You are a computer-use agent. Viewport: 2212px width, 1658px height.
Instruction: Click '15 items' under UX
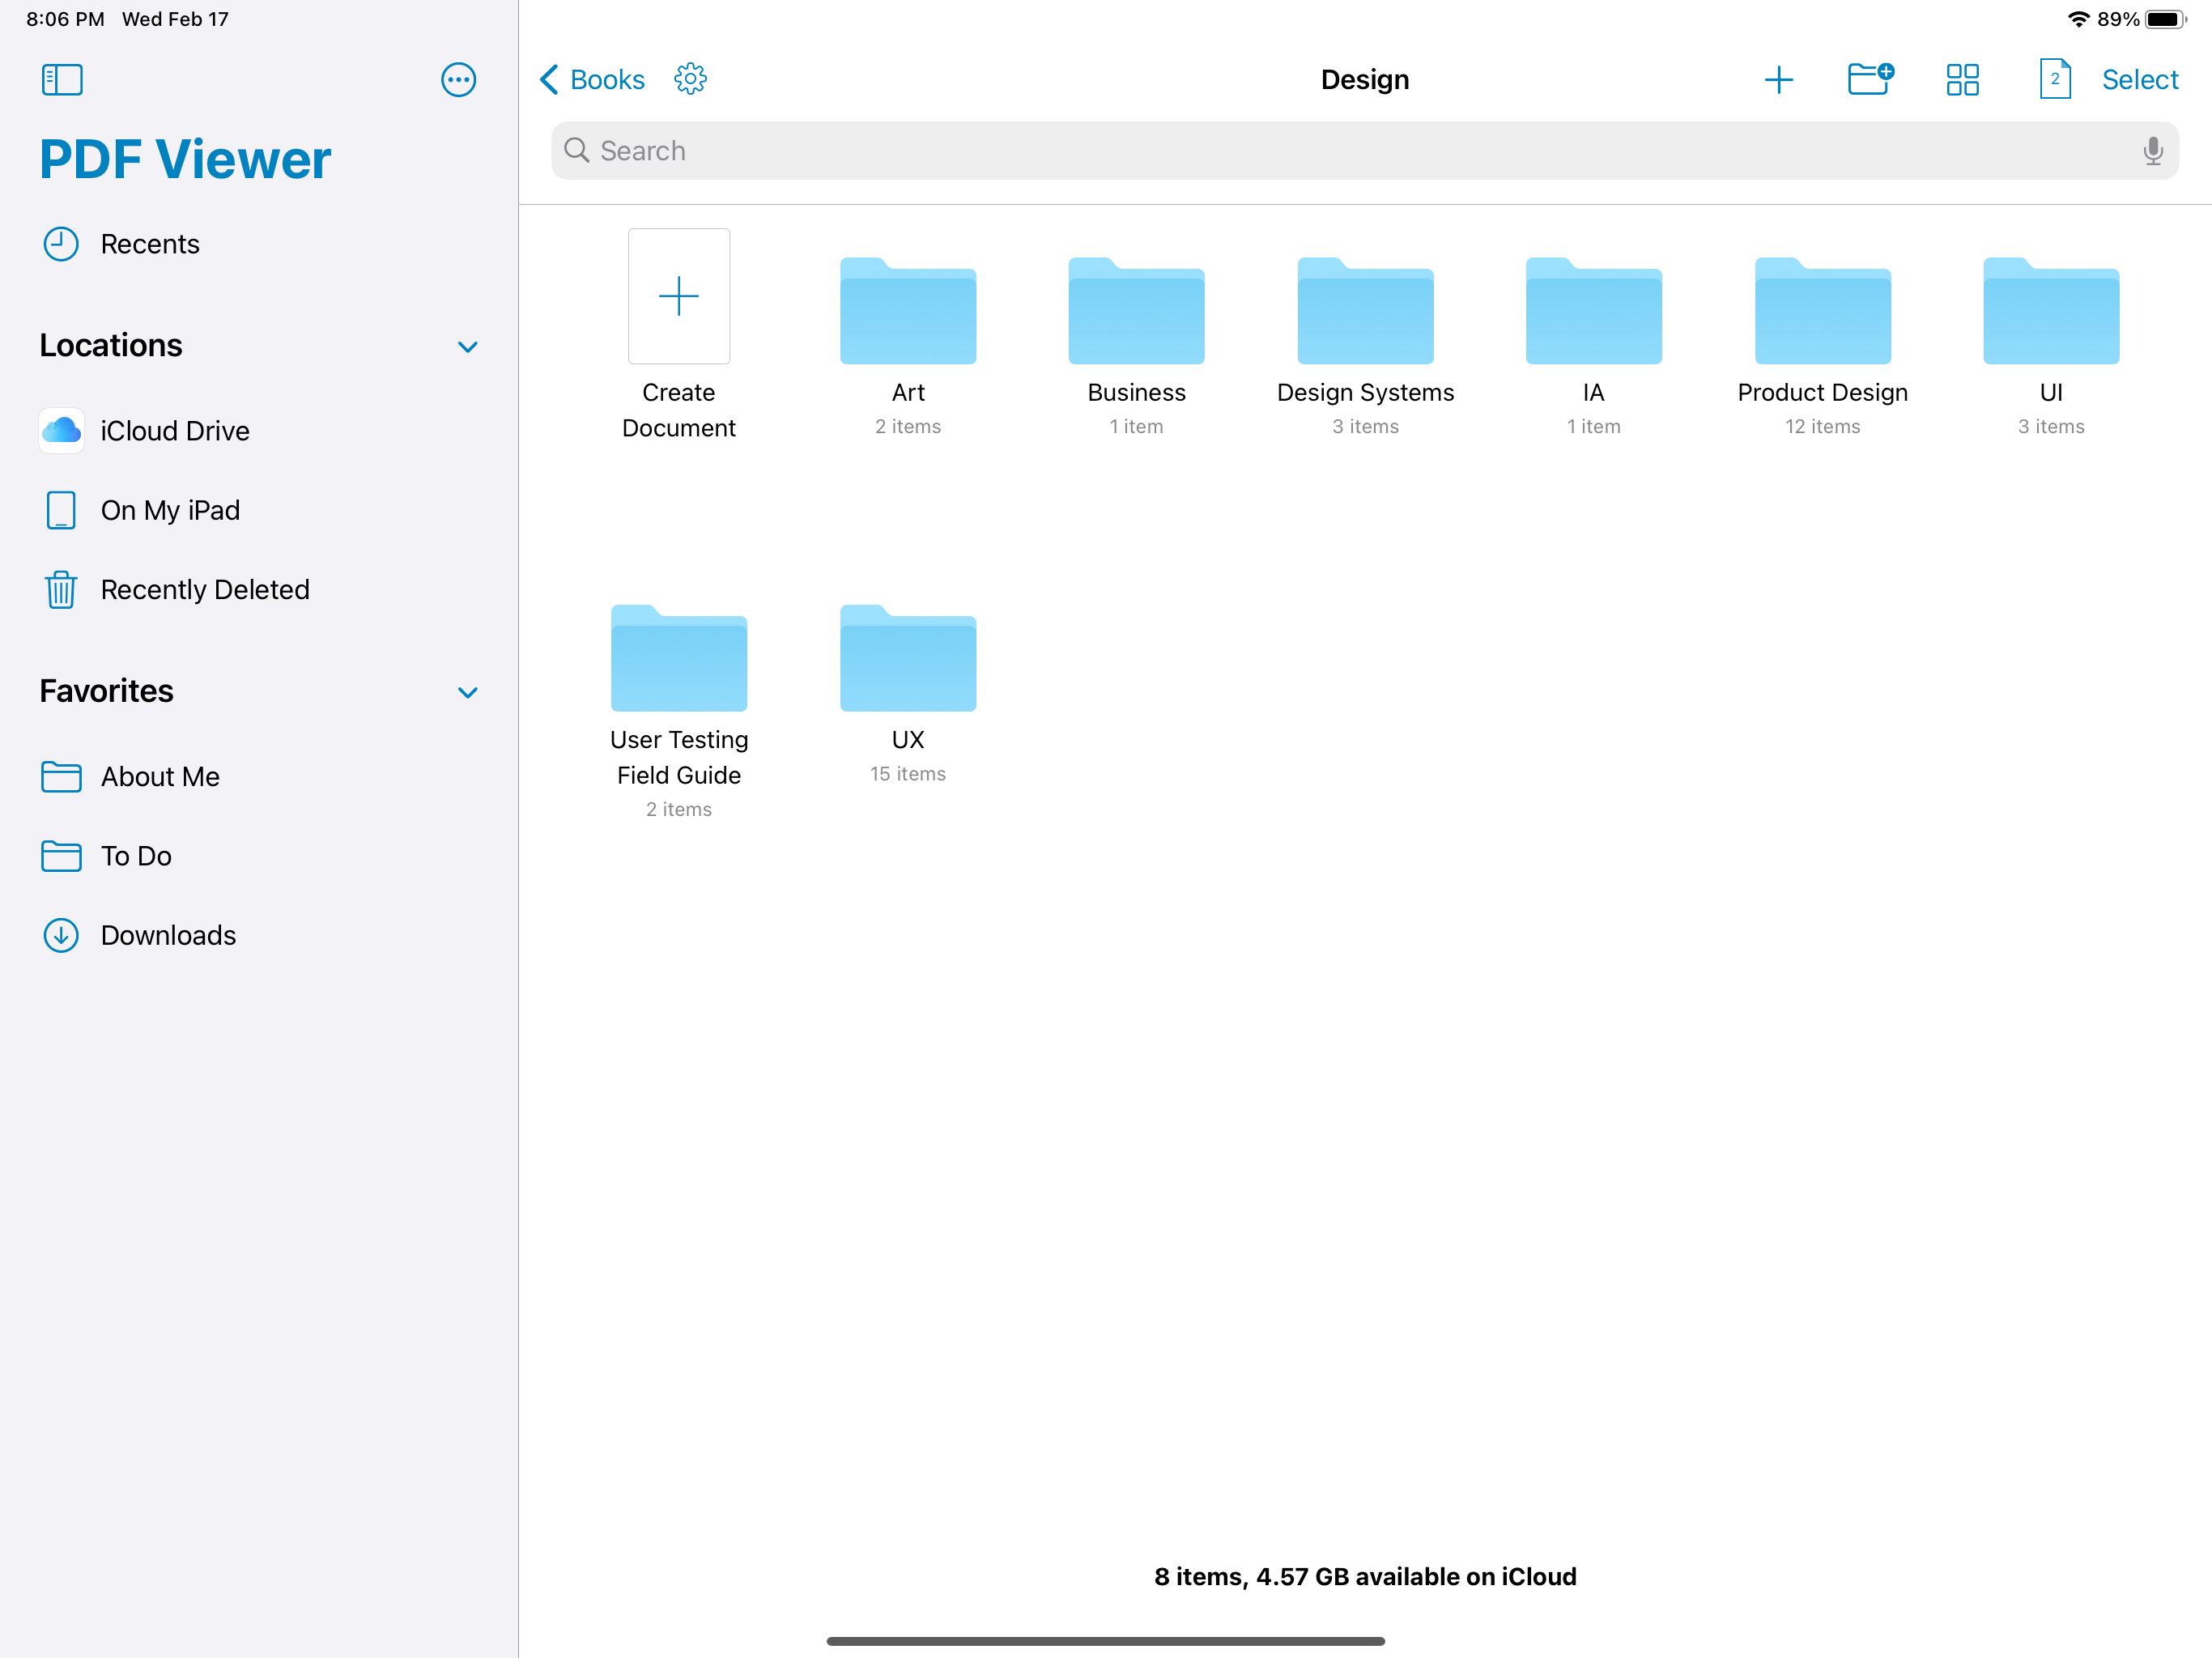pos(908,774)
